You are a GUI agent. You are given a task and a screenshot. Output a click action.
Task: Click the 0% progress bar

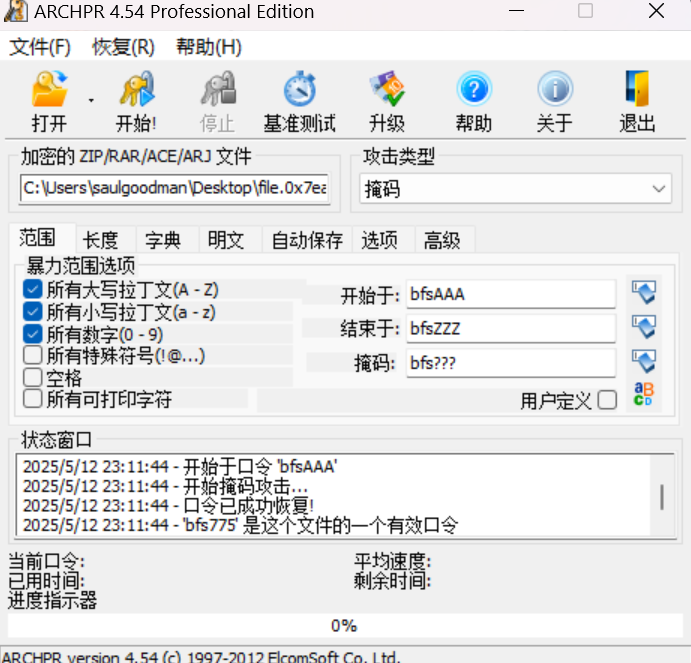click(x=345, y=626)
